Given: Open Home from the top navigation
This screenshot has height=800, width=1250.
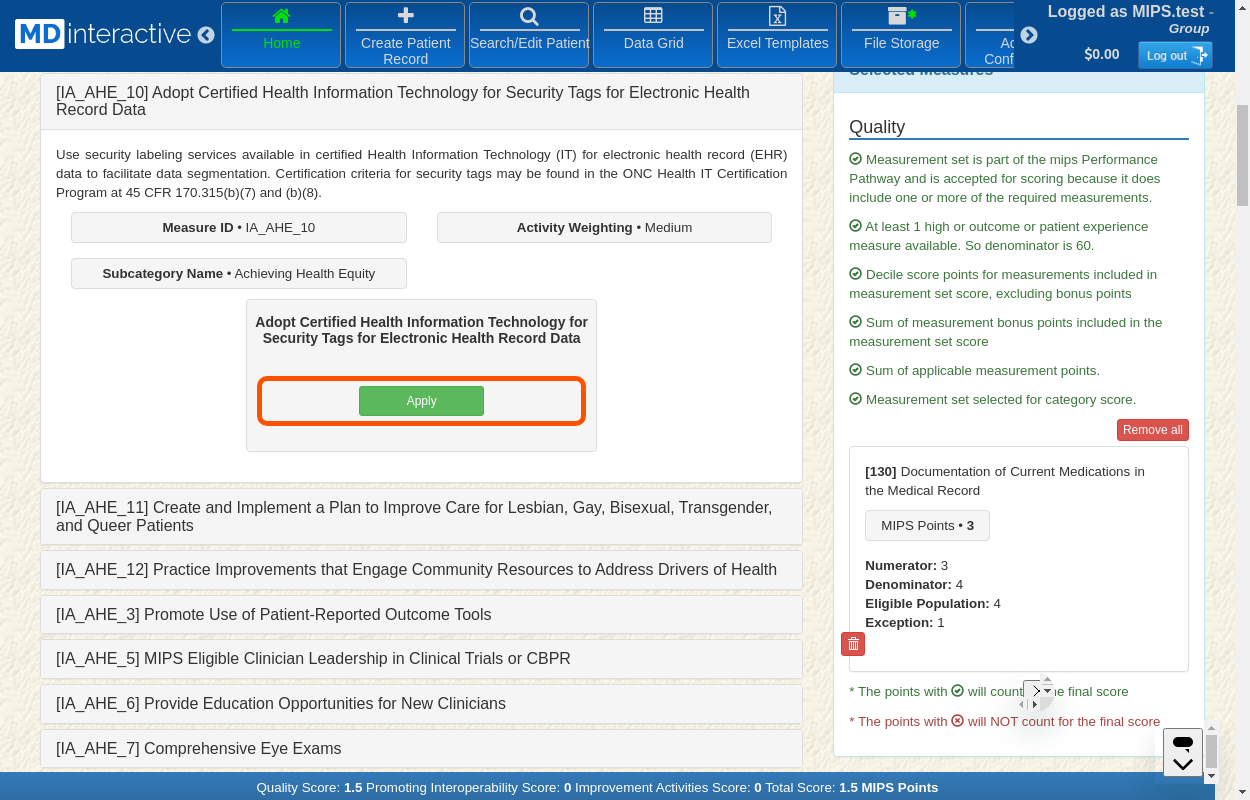Looking at the screenshot, I should pyautogui.click(x=281, y=34).
